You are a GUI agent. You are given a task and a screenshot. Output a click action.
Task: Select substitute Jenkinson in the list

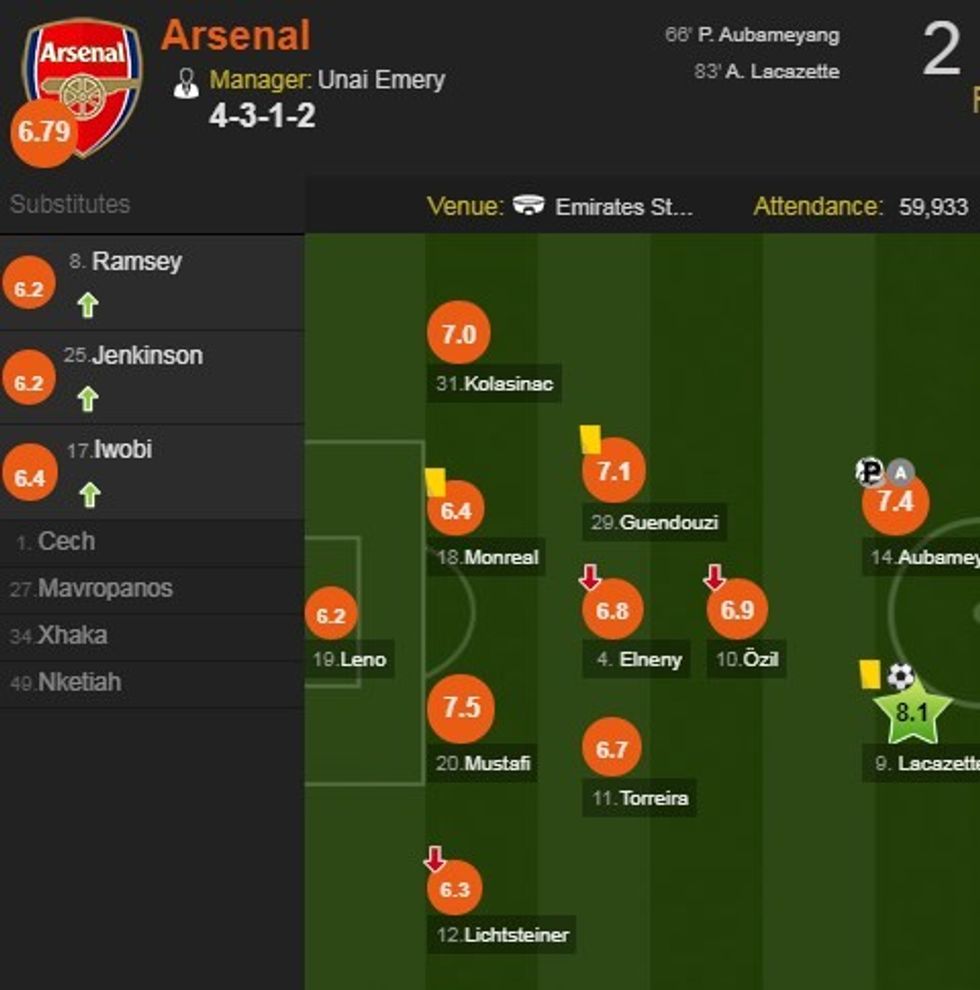click(146, 356)
